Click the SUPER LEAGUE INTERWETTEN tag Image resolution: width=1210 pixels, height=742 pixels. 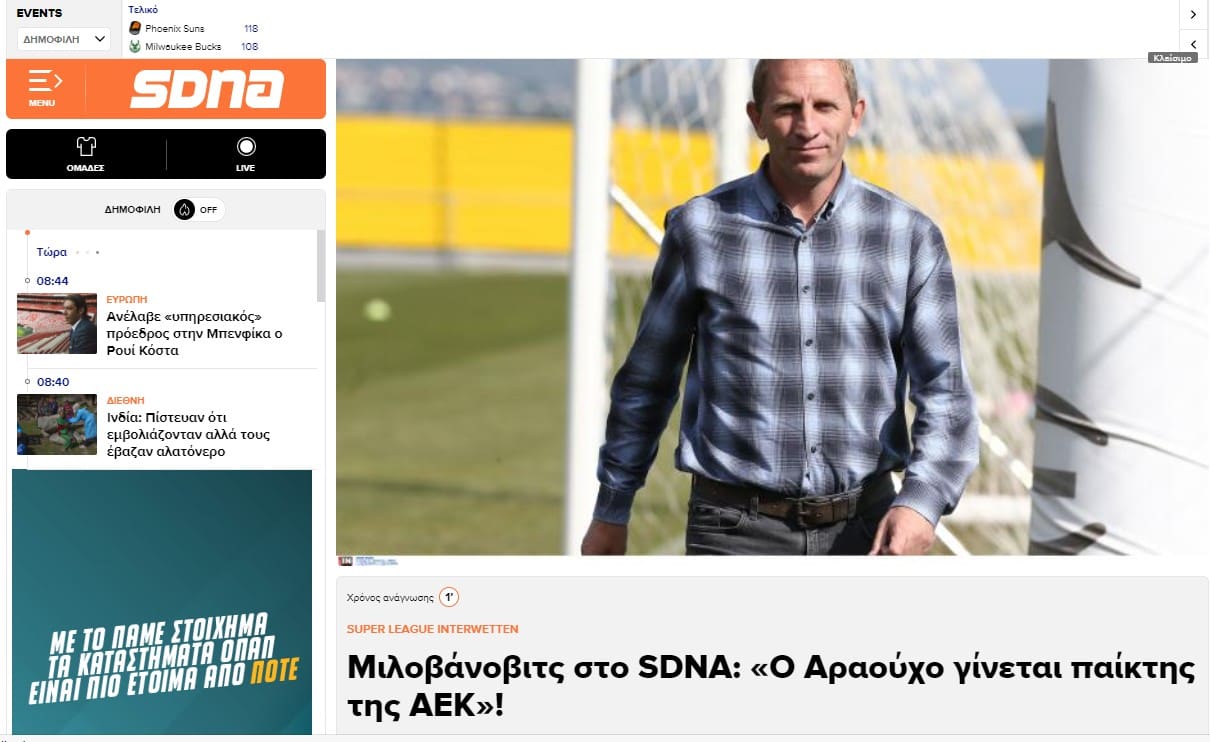coord(432,629)
